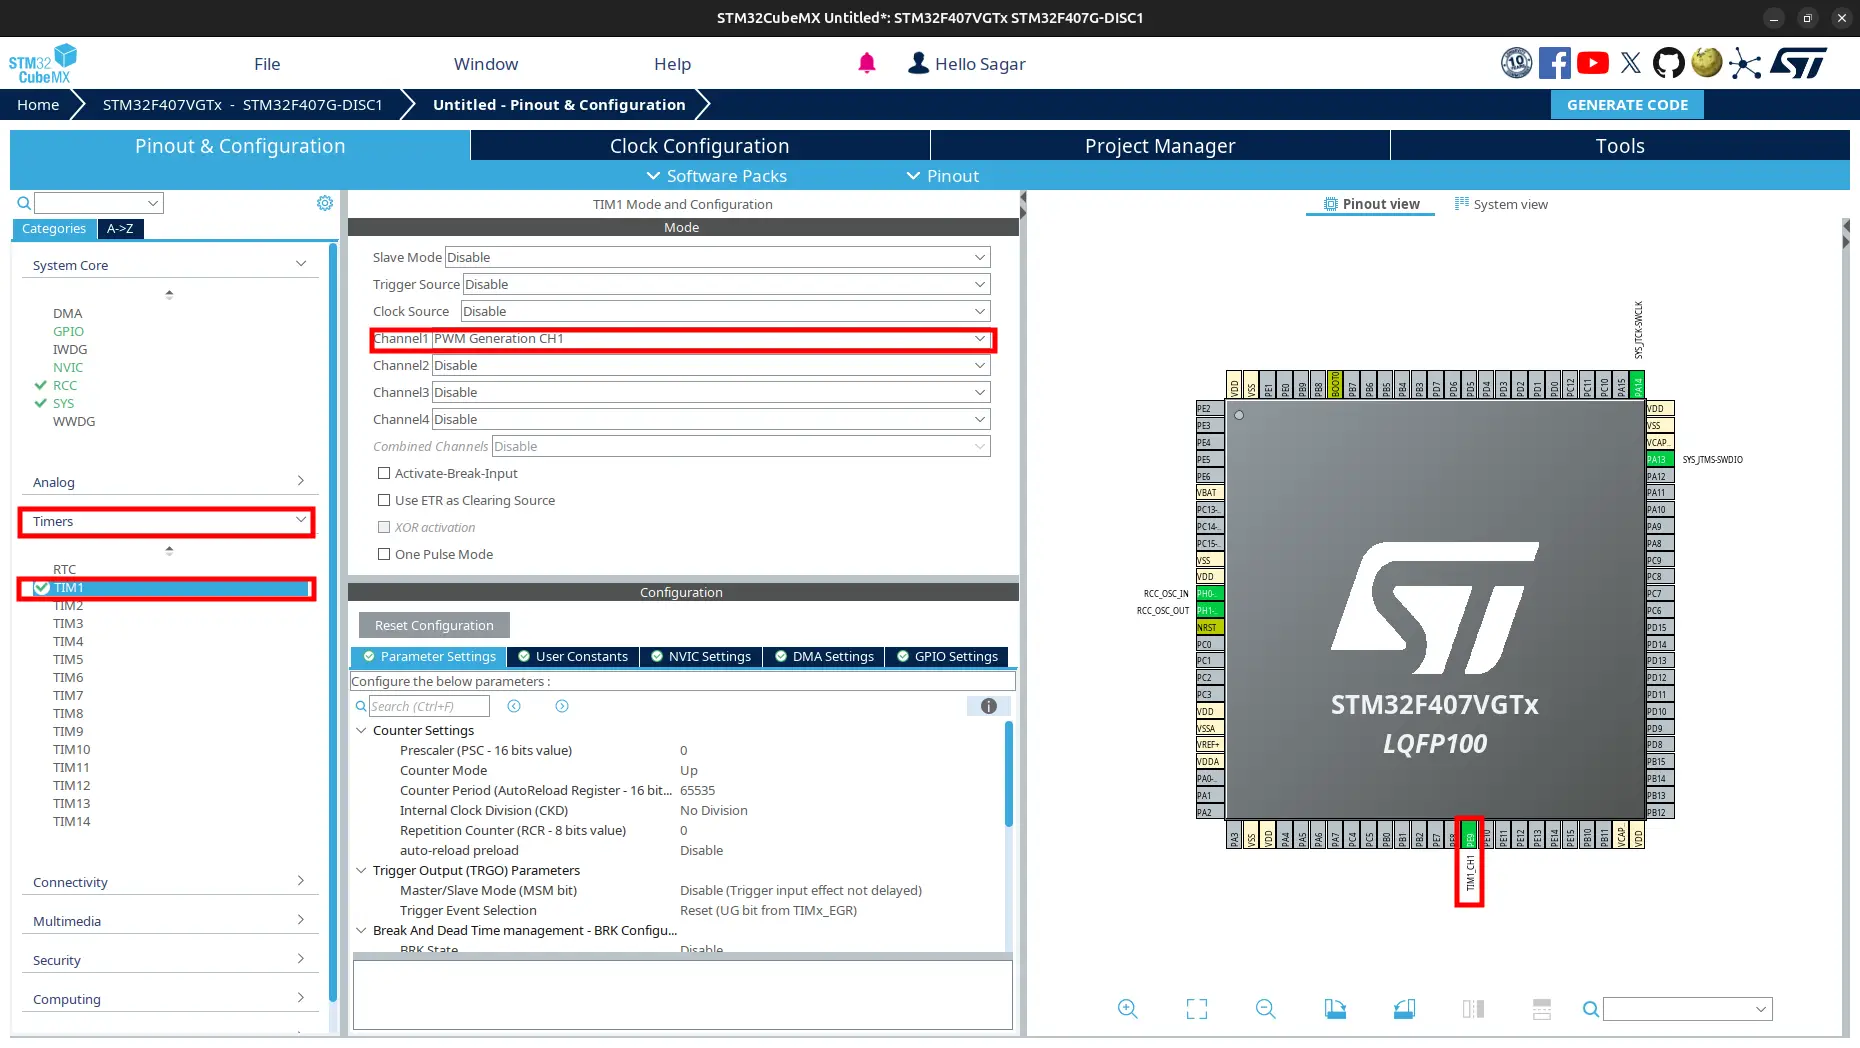Tick the One Pulse Mode checkbox

[384, 554]
